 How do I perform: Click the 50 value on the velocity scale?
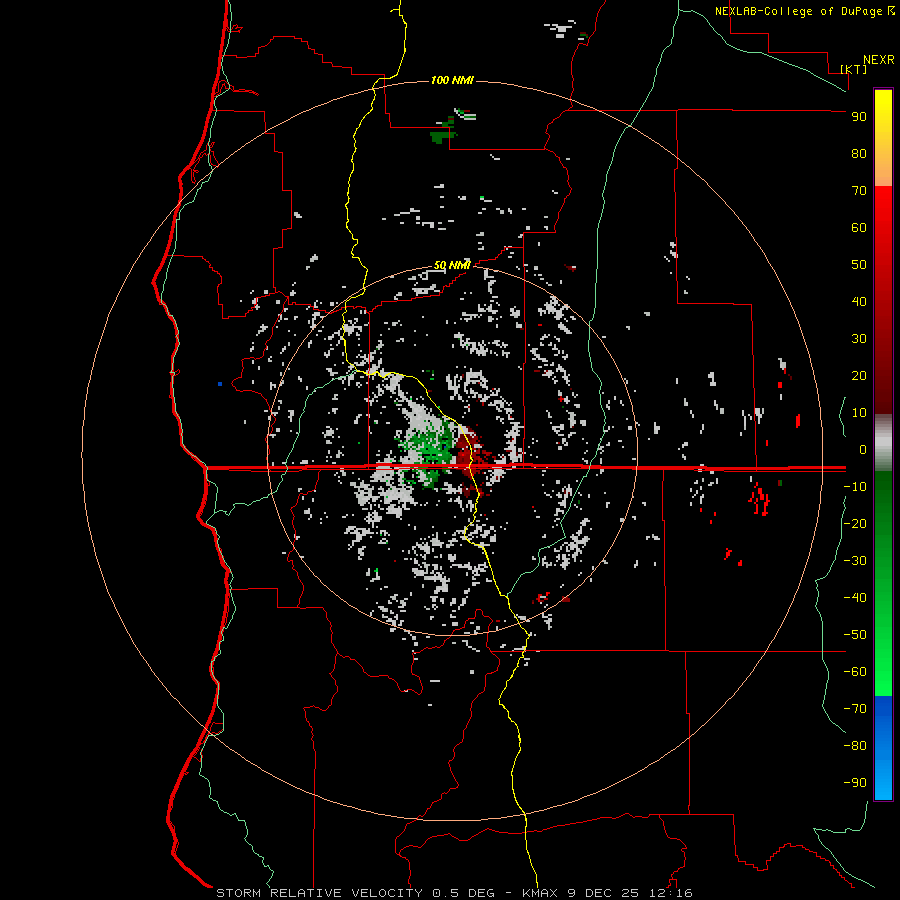pos(859,265)
